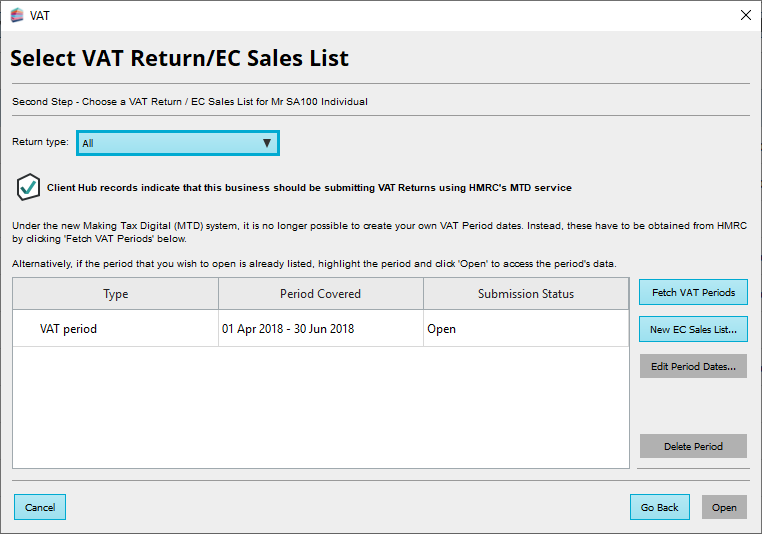Click the Submission Status column header

click(x=526, y=294)
